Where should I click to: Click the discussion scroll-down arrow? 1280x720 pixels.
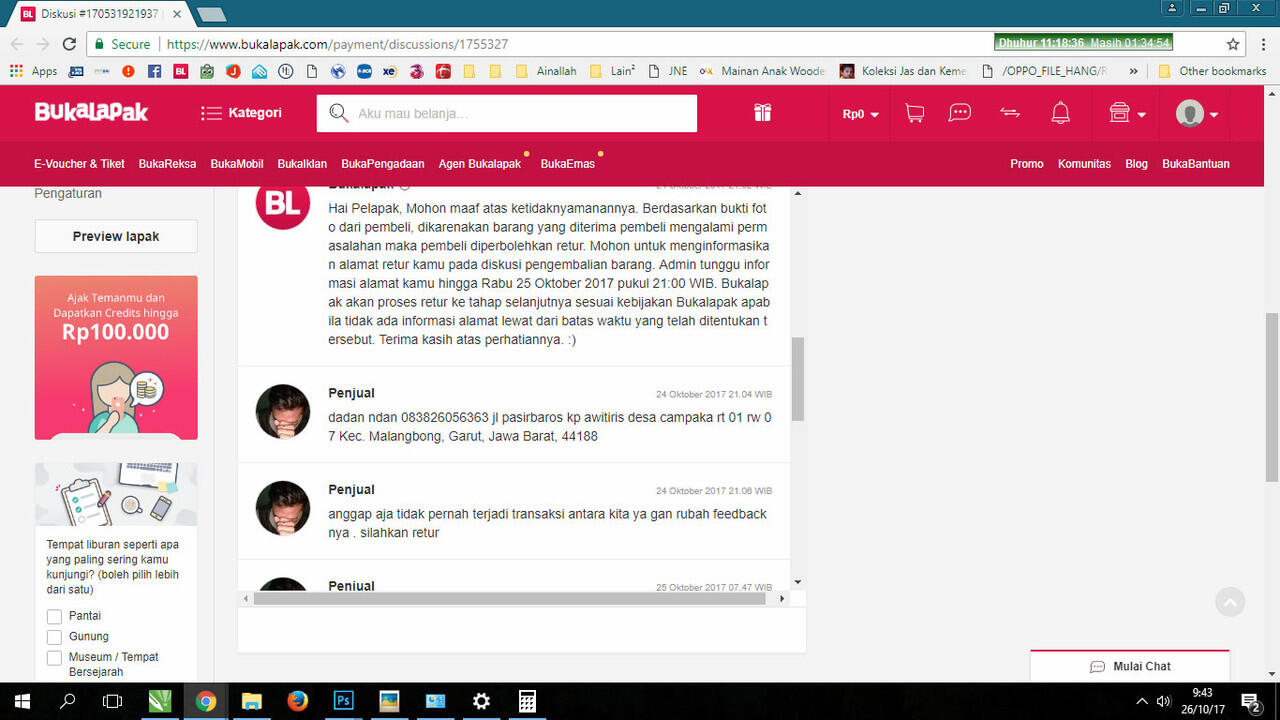click(797, 582)
